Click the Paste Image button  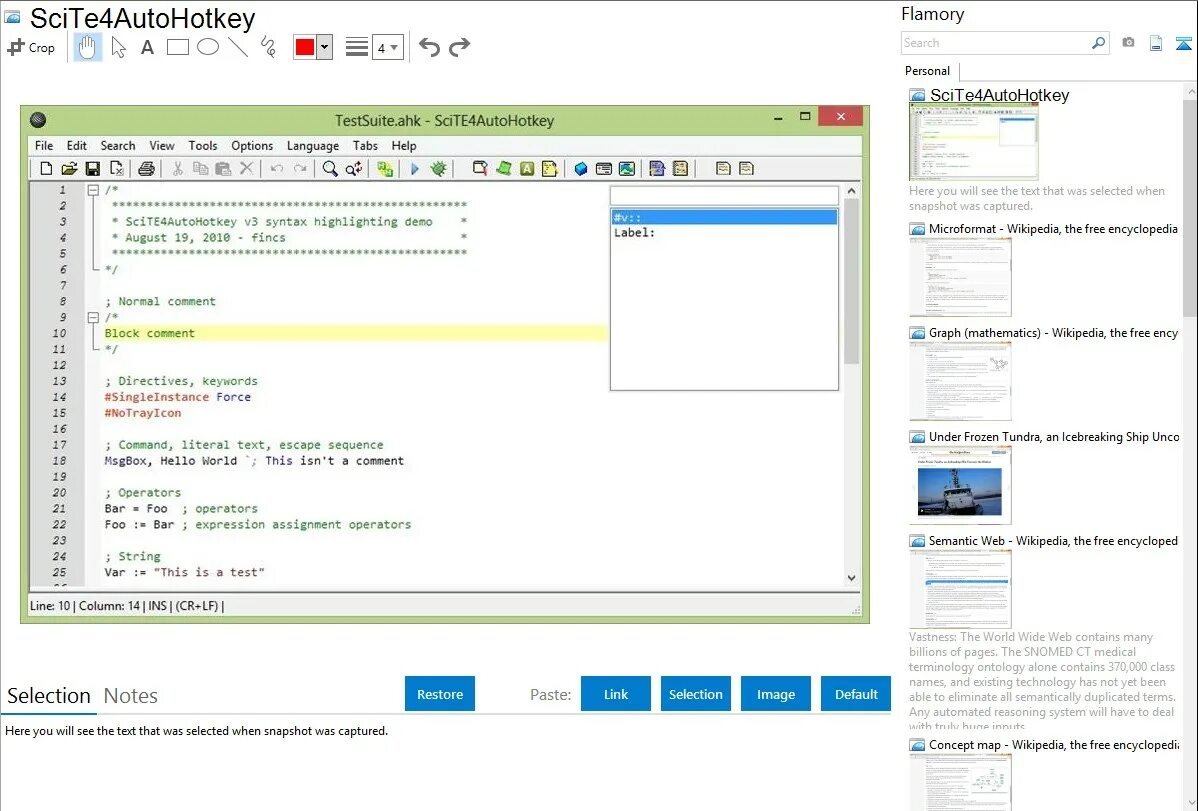click(775, 694)
